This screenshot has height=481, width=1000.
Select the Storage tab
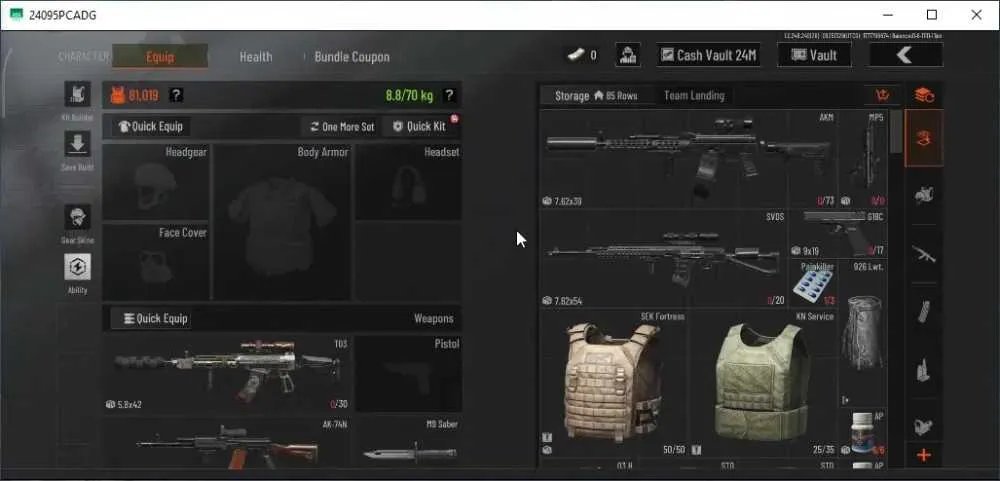pyautogui.click(x=596, y=96)
